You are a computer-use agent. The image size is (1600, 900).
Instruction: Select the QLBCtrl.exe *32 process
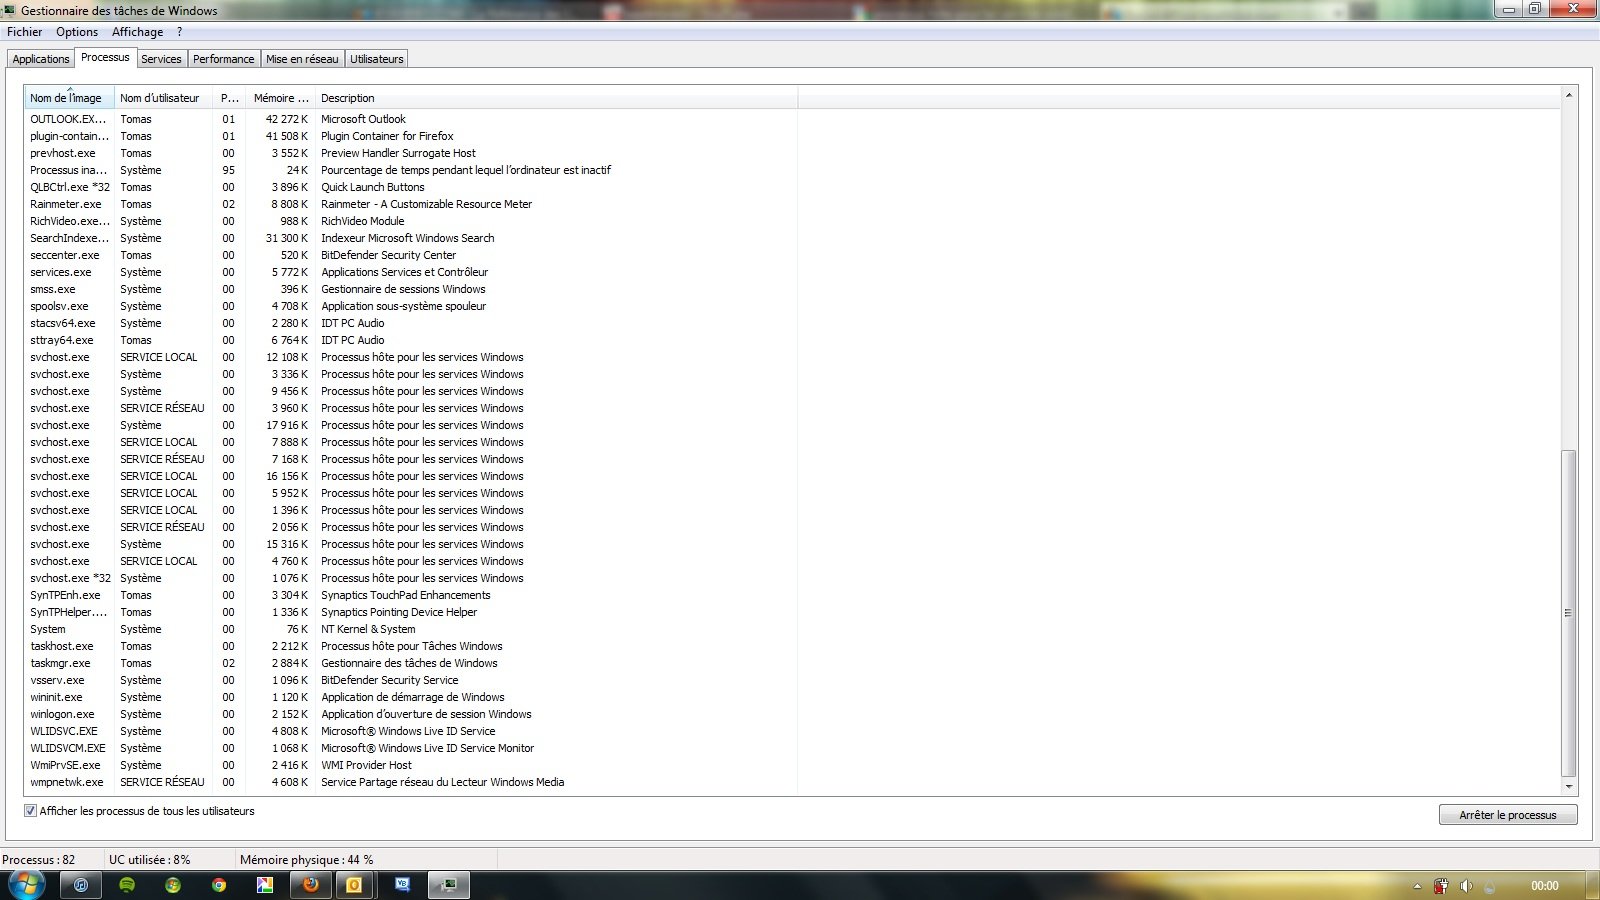[x=411, y=187]
